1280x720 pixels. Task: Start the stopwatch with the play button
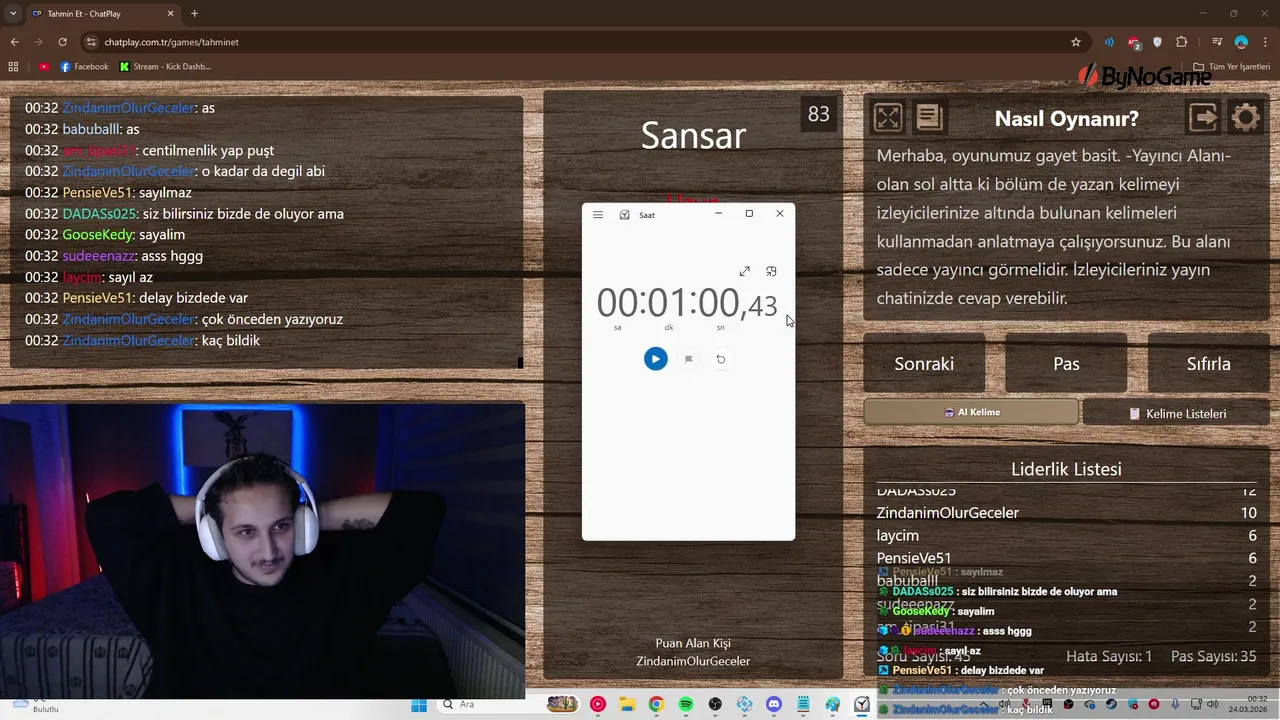tap(655, 359)
